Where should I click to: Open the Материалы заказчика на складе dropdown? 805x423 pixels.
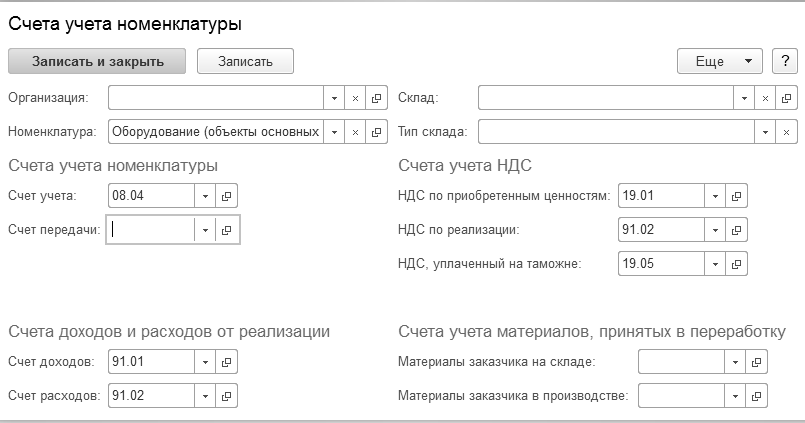point(734,362)
